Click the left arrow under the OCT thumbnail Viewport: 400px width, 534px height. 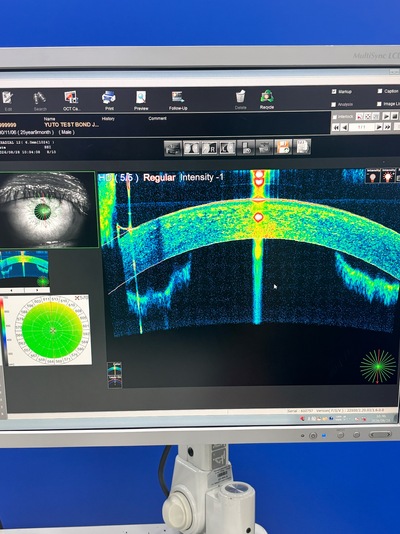pos(12,290)
